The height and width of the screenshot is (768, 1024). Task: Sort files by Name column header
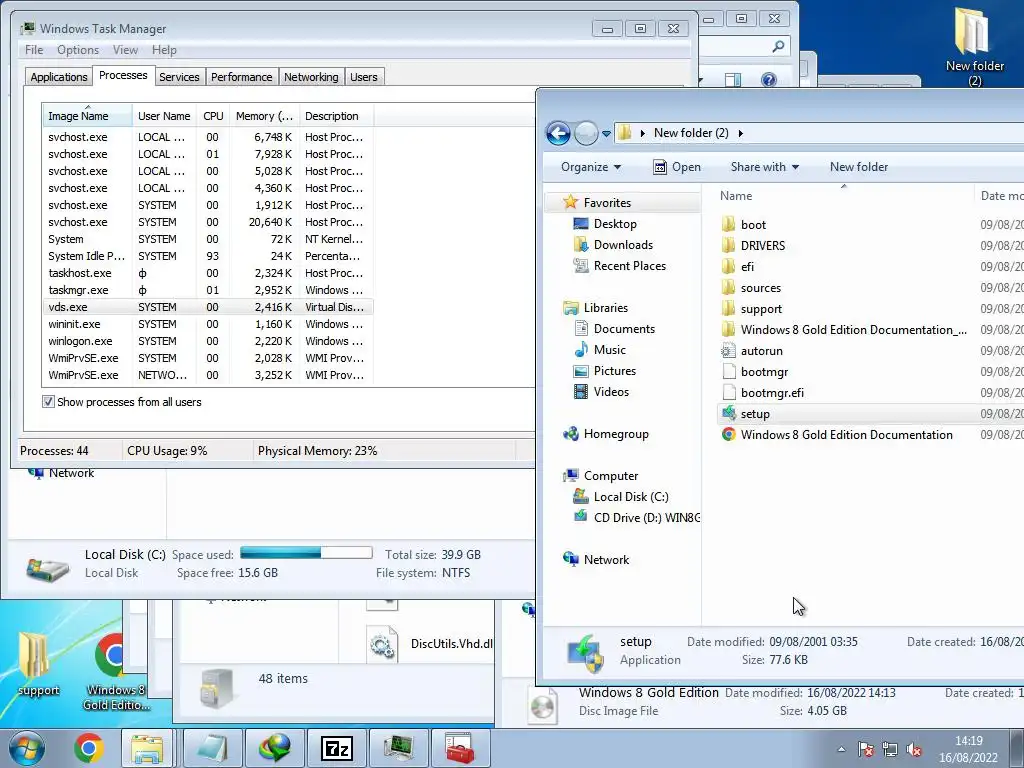point(736,196)
